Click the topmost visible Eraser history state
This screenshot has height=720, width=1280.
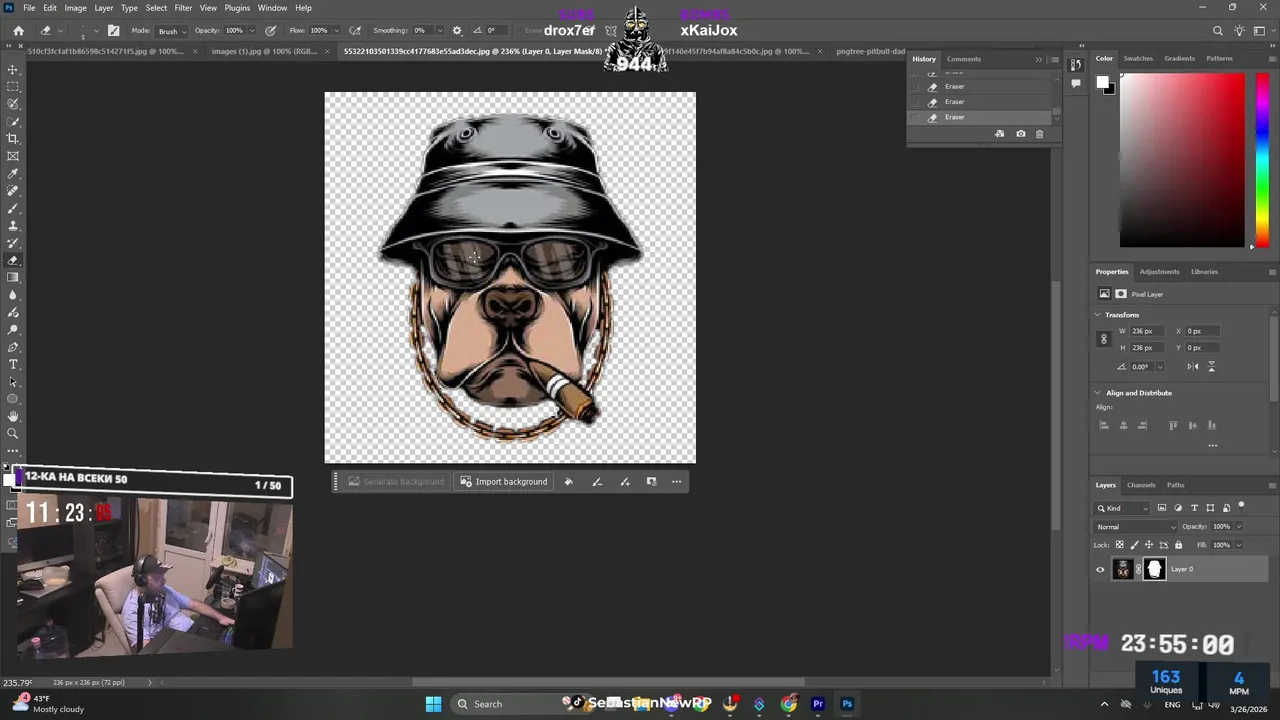coord(980,86)
